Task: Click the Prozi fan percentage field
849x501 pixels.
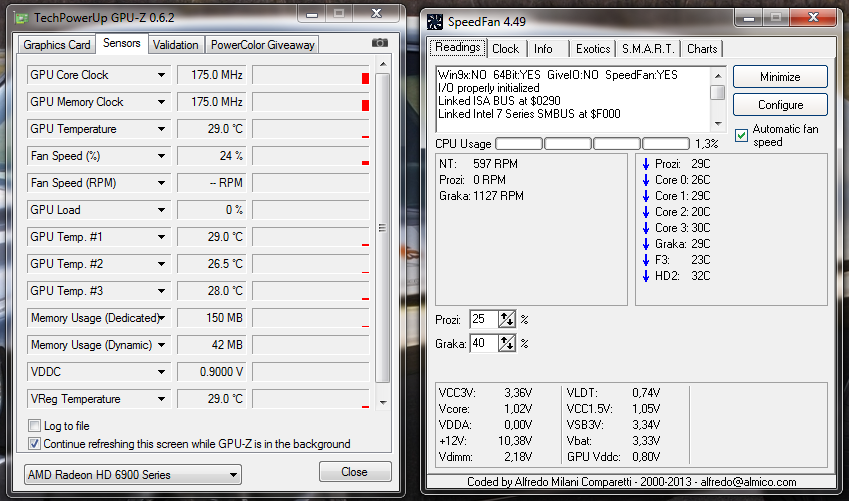Action: [x=484, y=320]
